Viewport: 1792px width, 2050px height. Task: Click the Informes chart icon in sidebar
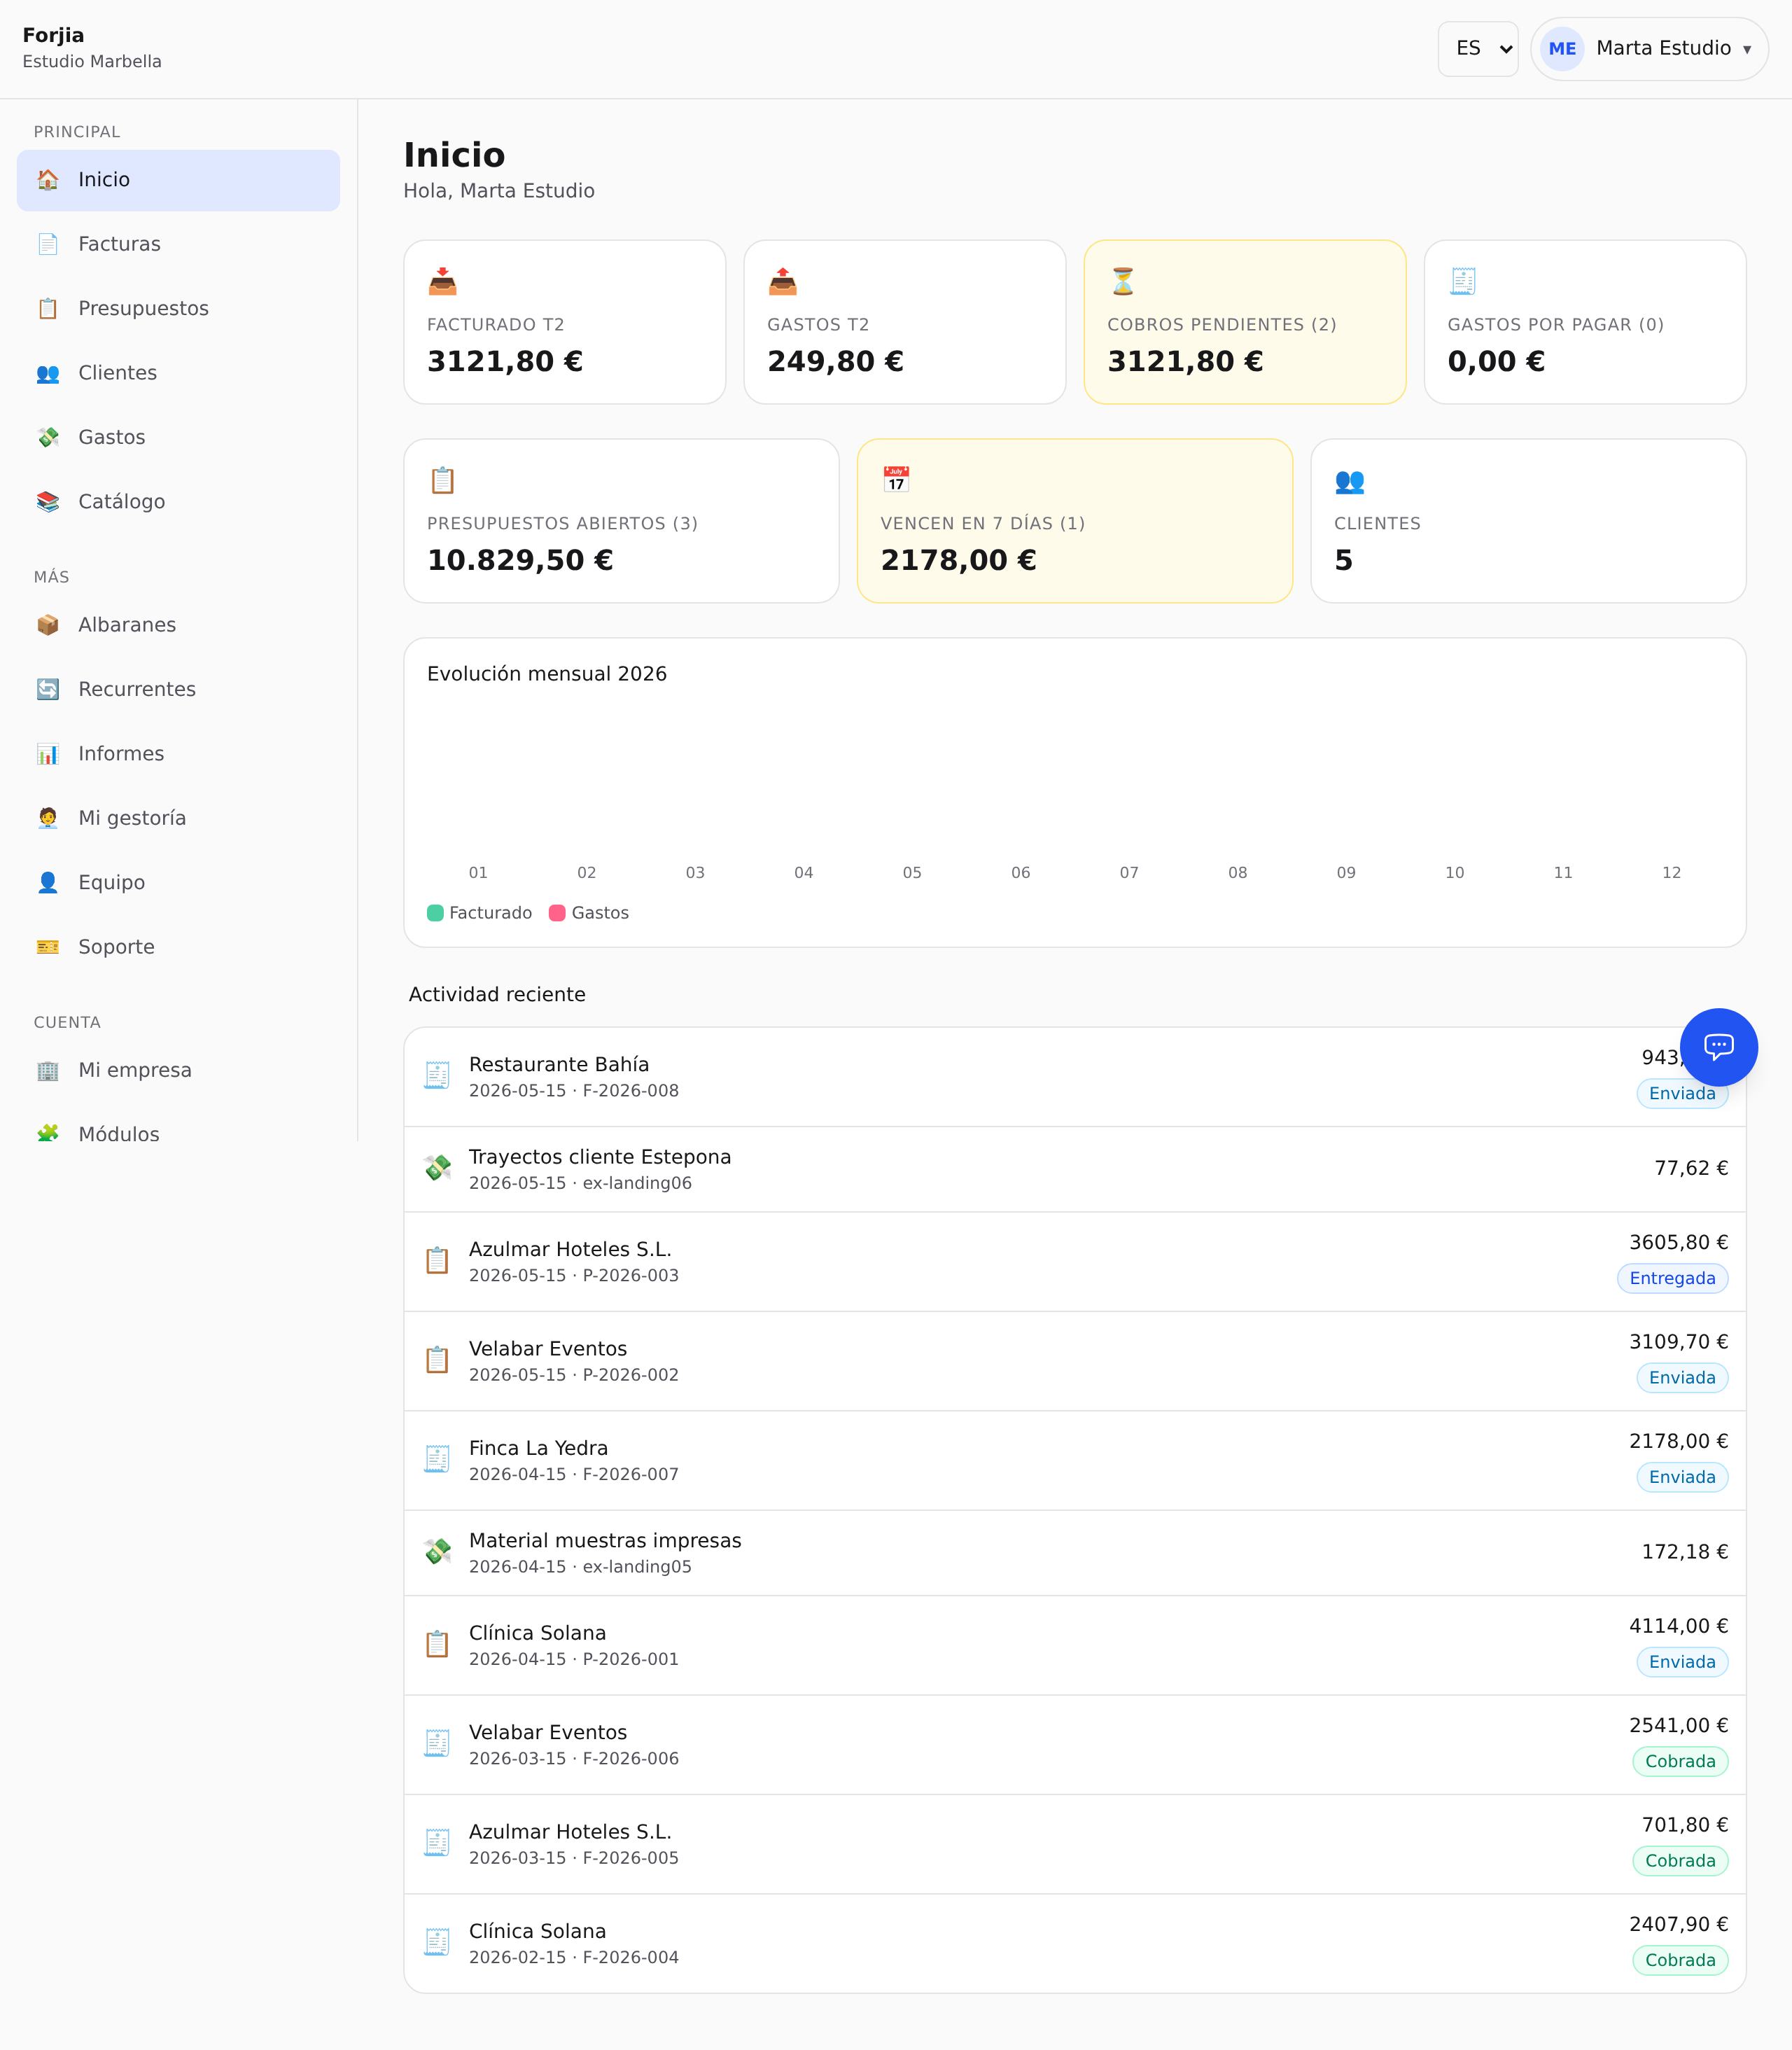tap(47, 754)
